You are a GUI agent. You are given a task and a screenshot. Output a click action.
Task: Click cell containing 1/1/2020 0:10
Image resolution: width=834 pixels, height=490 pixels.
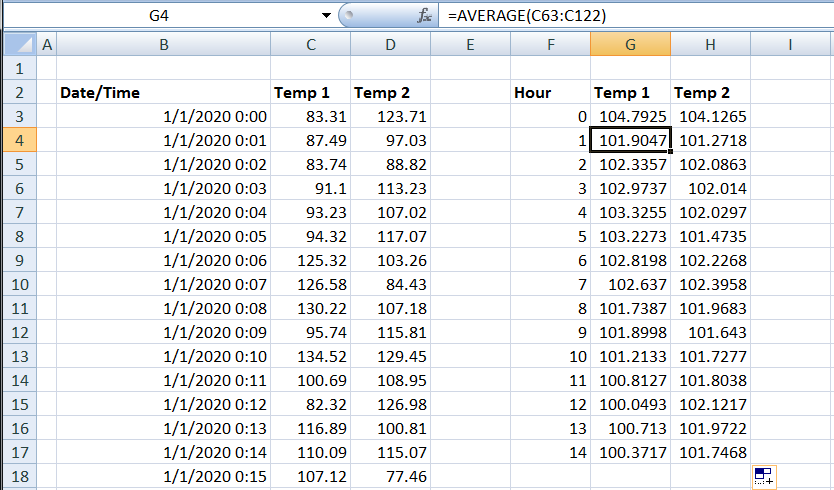[x=164, y=356]
